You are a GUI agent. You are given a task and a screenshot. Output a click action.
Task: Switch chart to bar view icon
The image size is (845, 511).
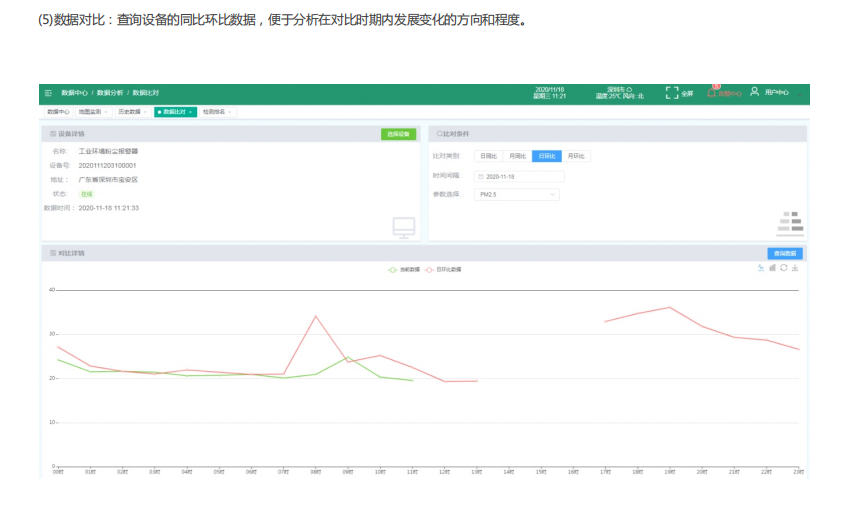coord(772,267)
